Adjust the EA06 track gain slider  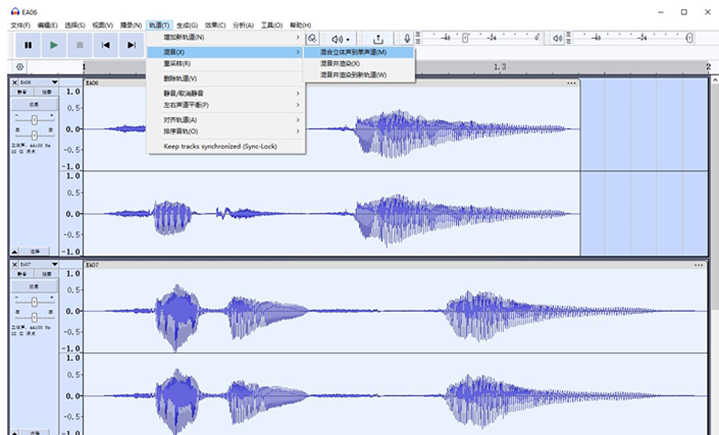pyautogui.click(x=35, y=119)
